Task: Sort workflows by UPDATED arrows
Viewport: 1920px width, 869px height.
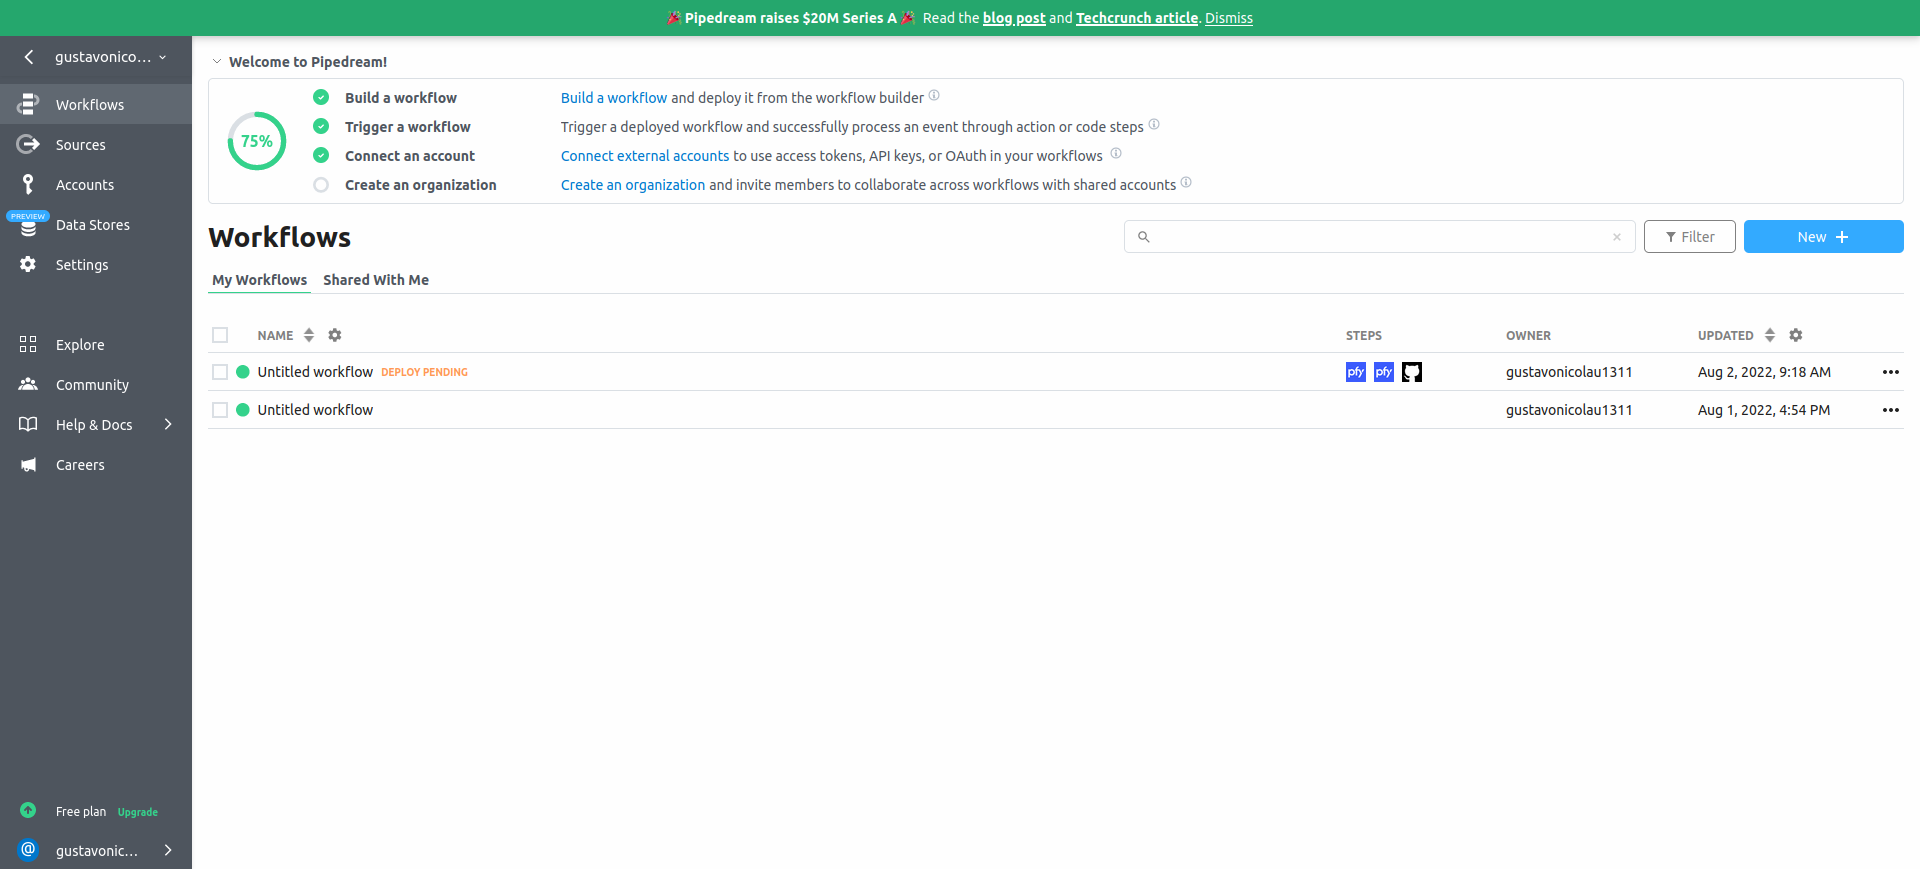Action: pyautogui.click(x=1770, y=335)
